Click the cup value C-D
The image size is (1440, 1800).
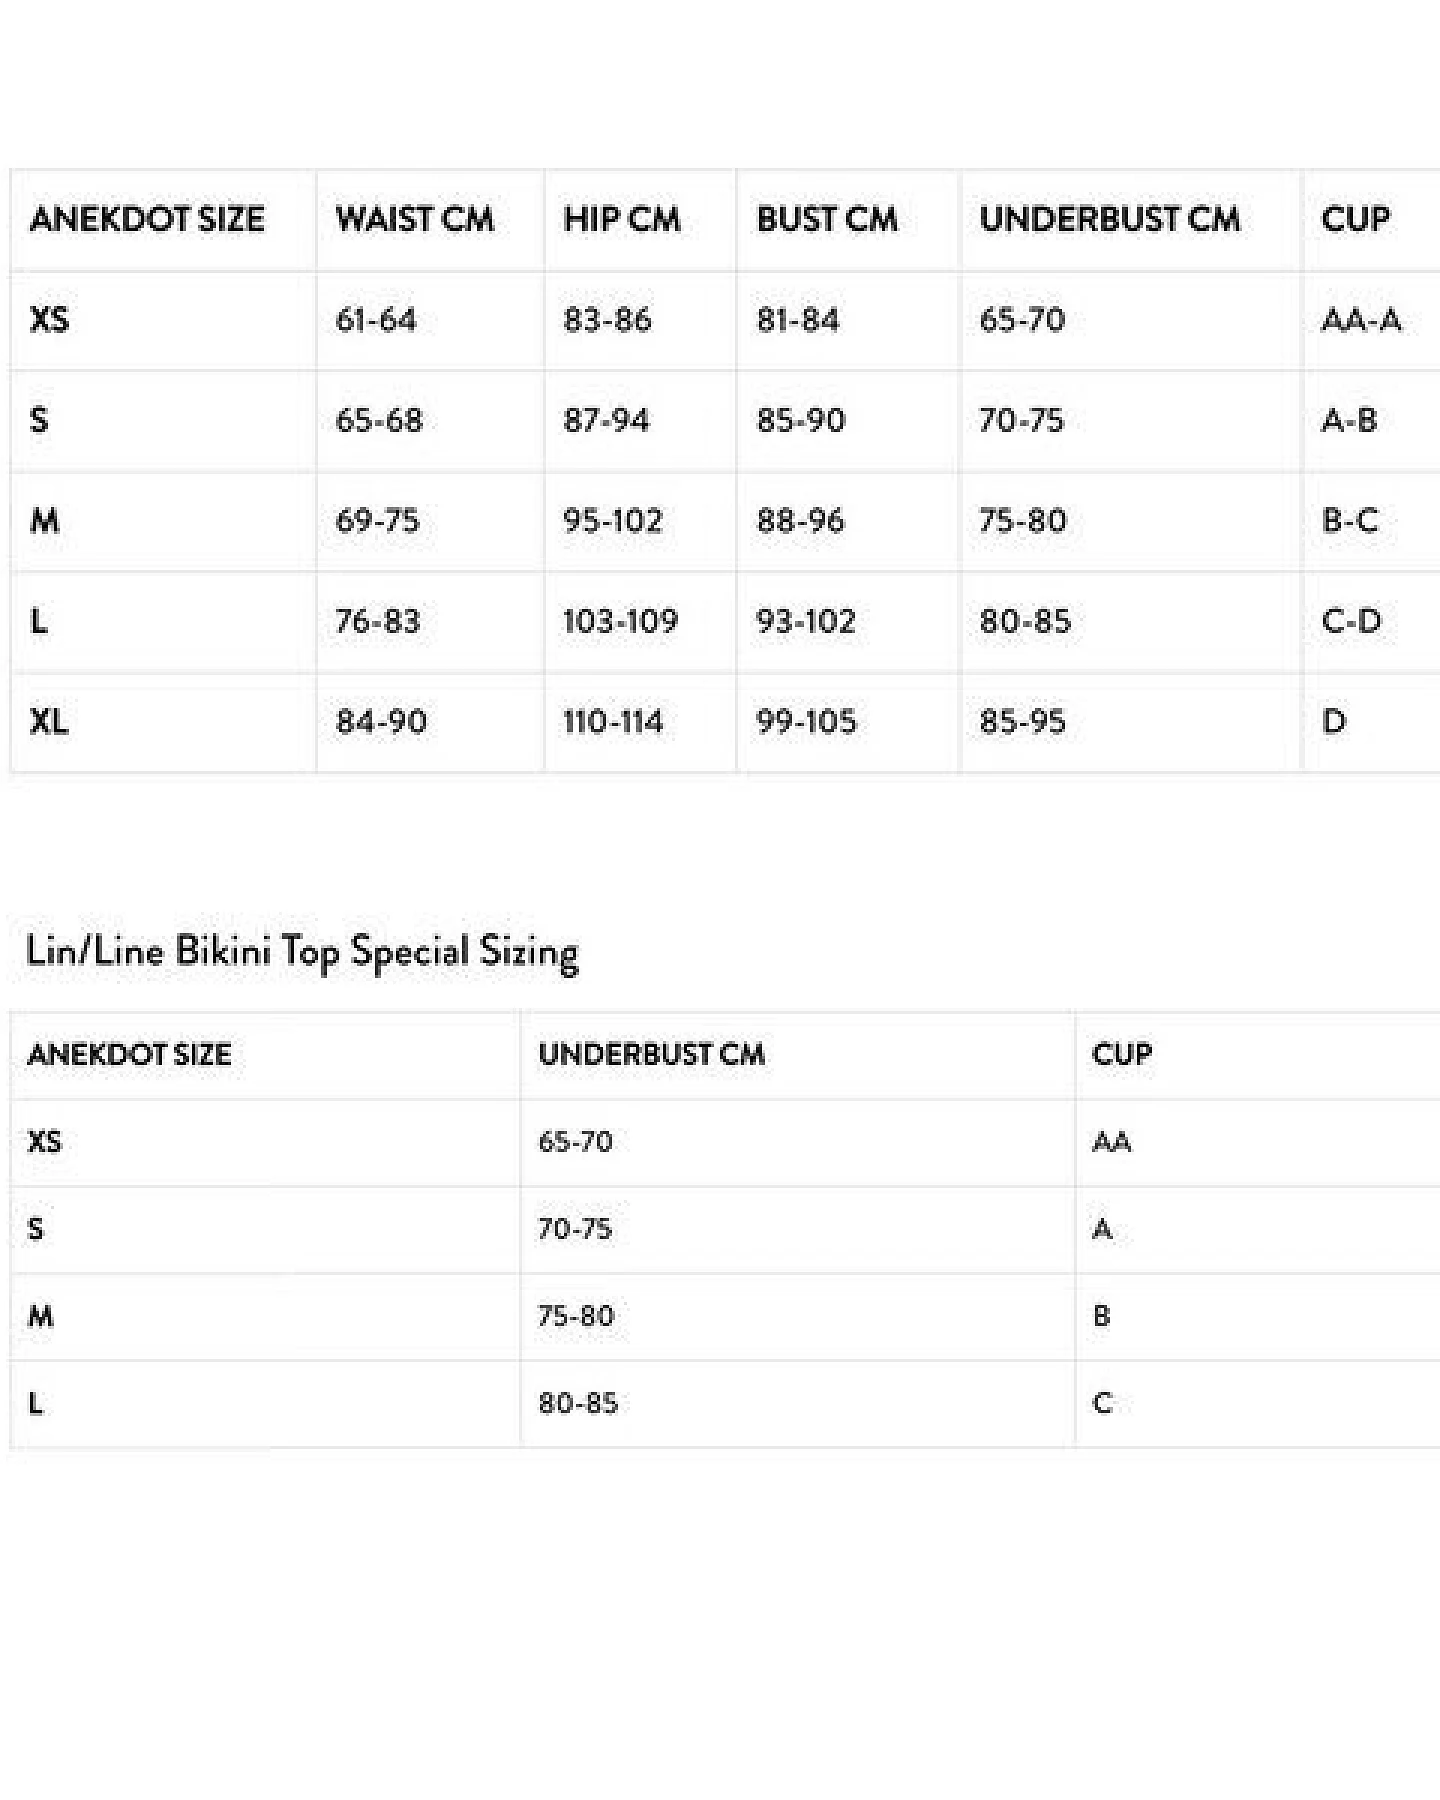pyautogui.click(x=1351, y=621)
